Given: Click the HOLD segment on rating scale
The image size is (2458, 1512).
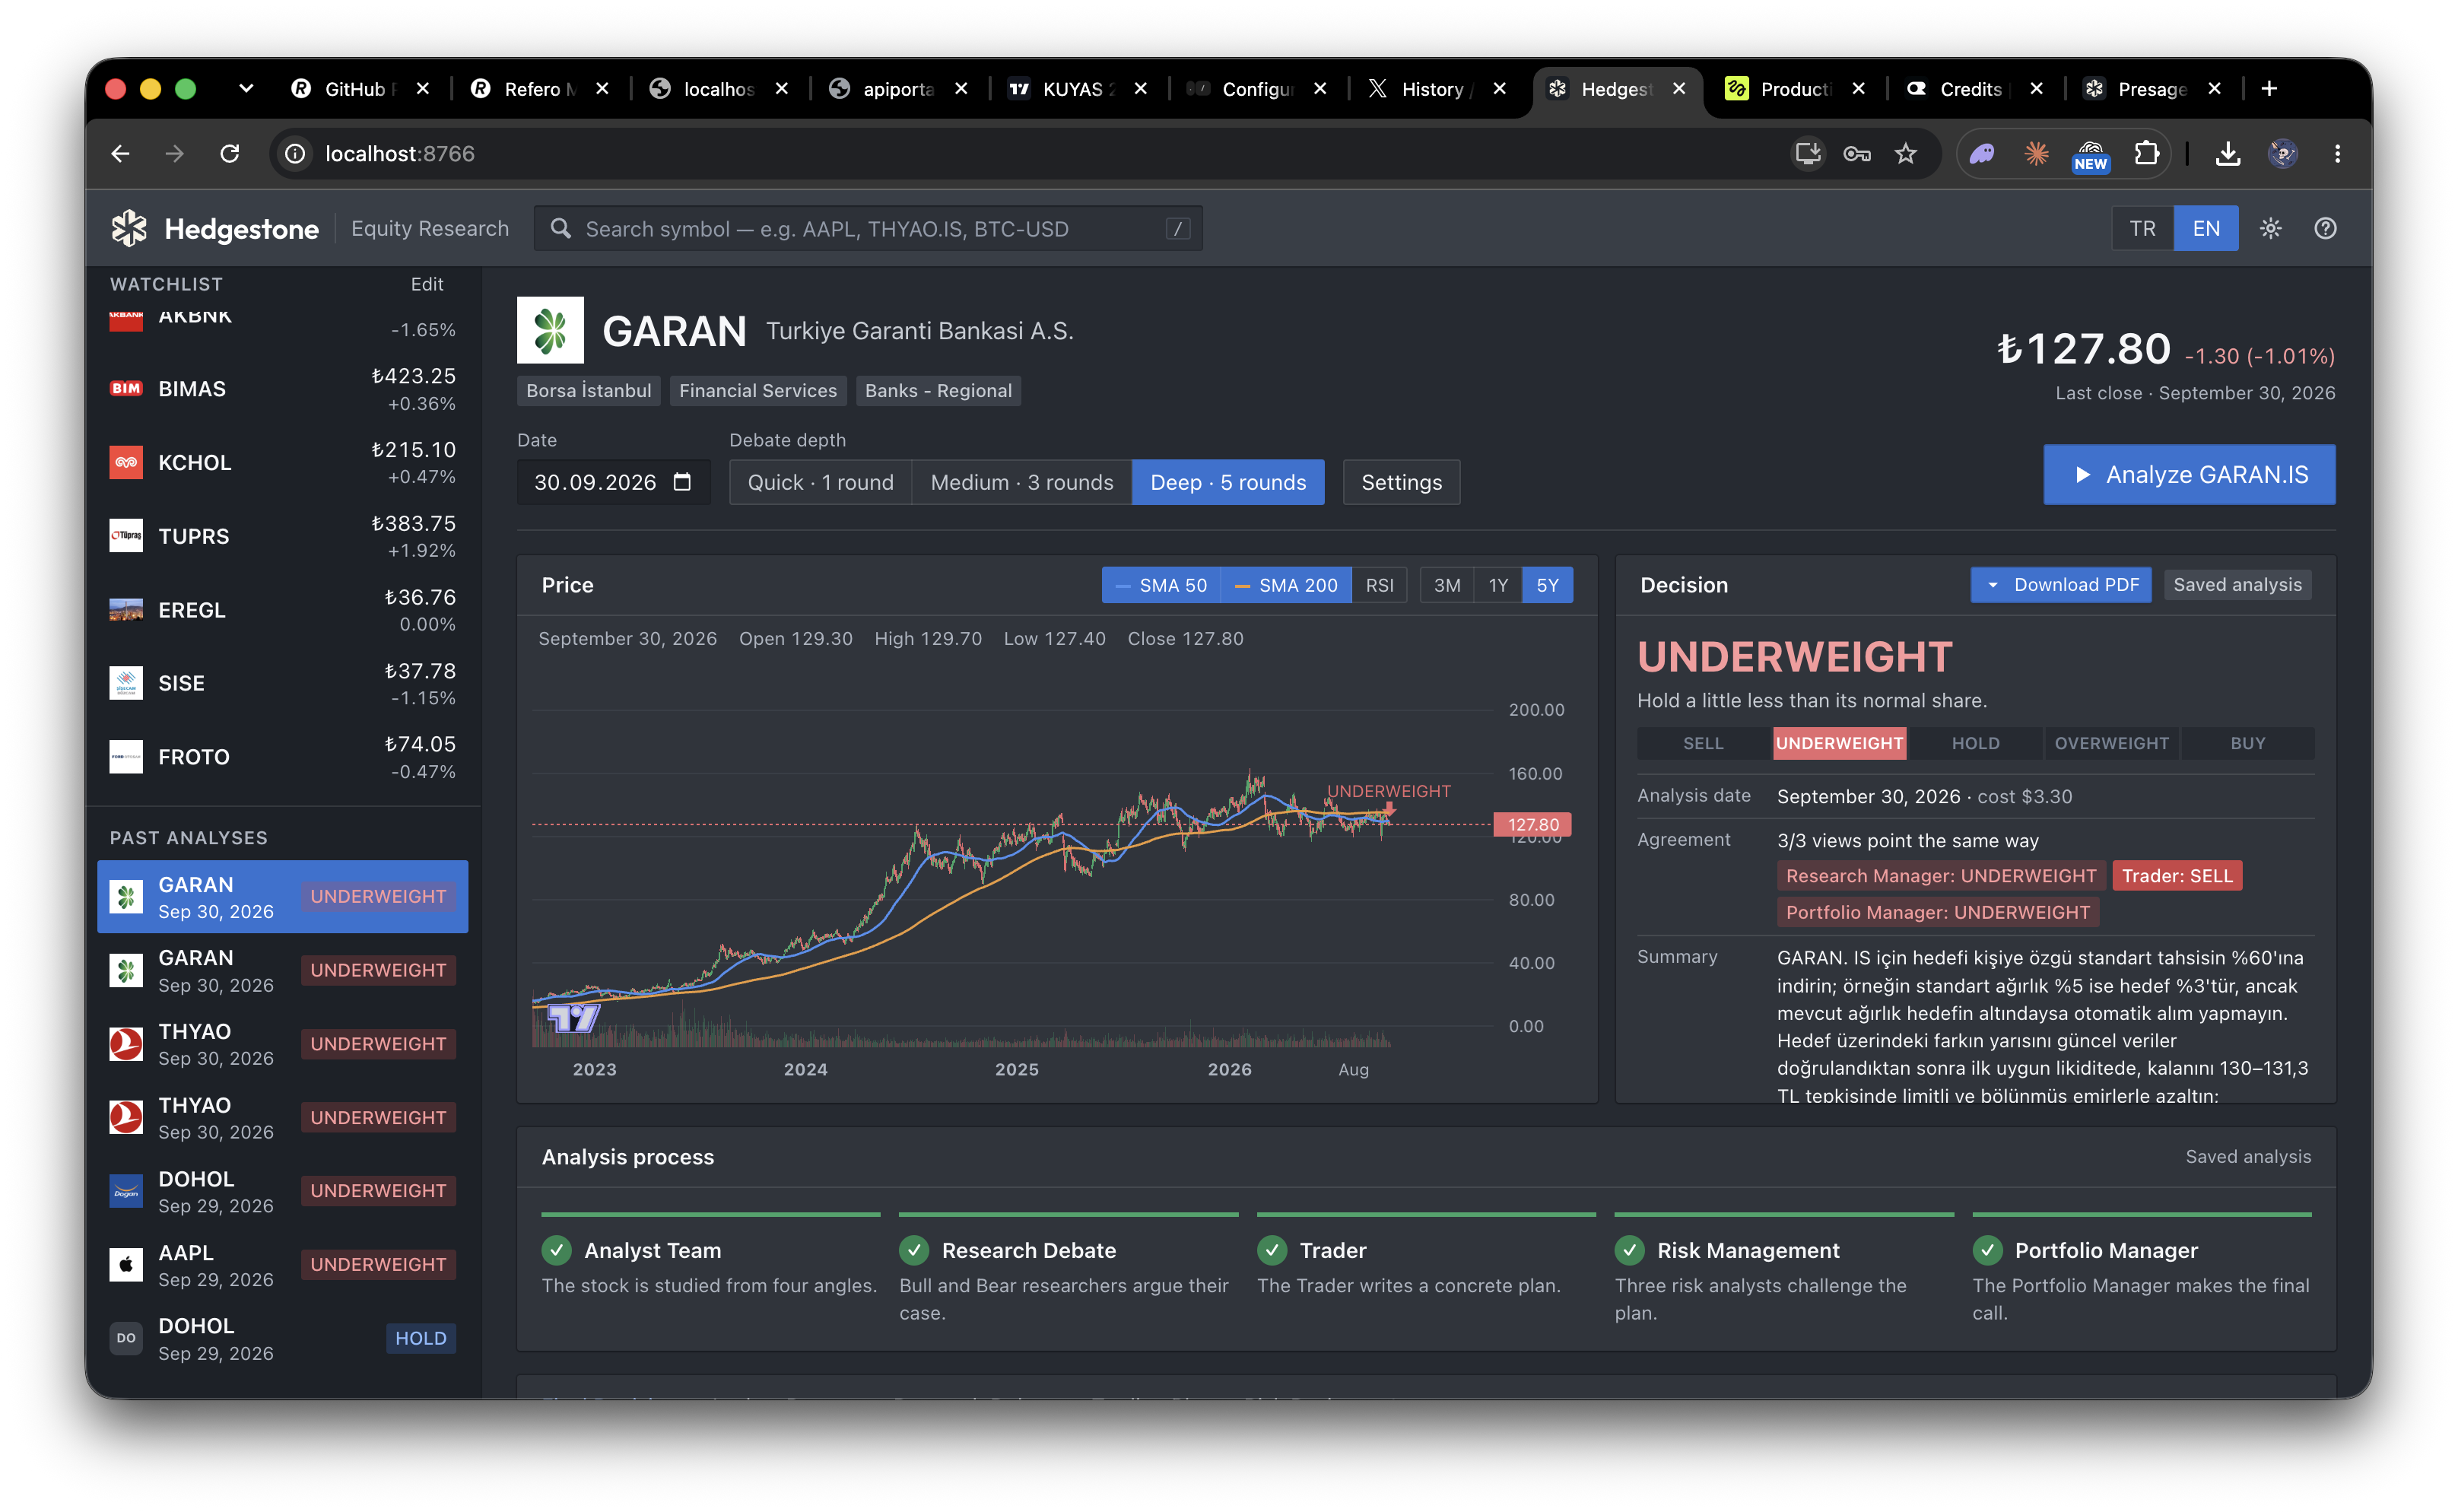Looking at the screenshot, I should pyautogui.click(x=1975, y=743).
